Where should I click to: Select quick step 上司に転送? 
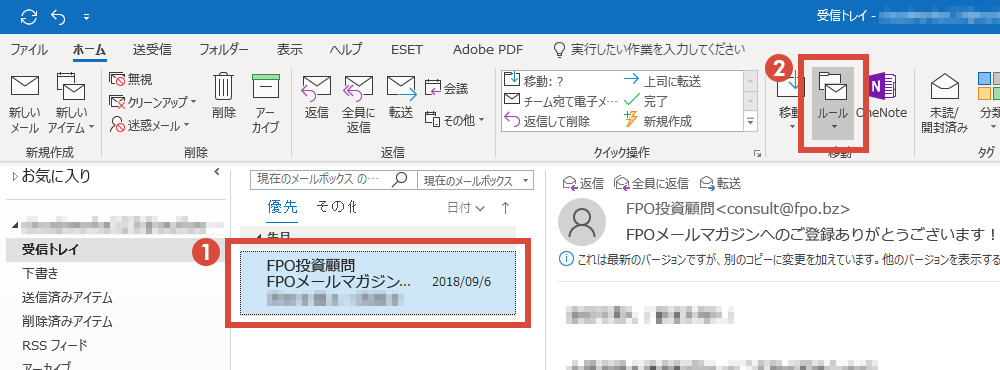[x=662, y=81]
